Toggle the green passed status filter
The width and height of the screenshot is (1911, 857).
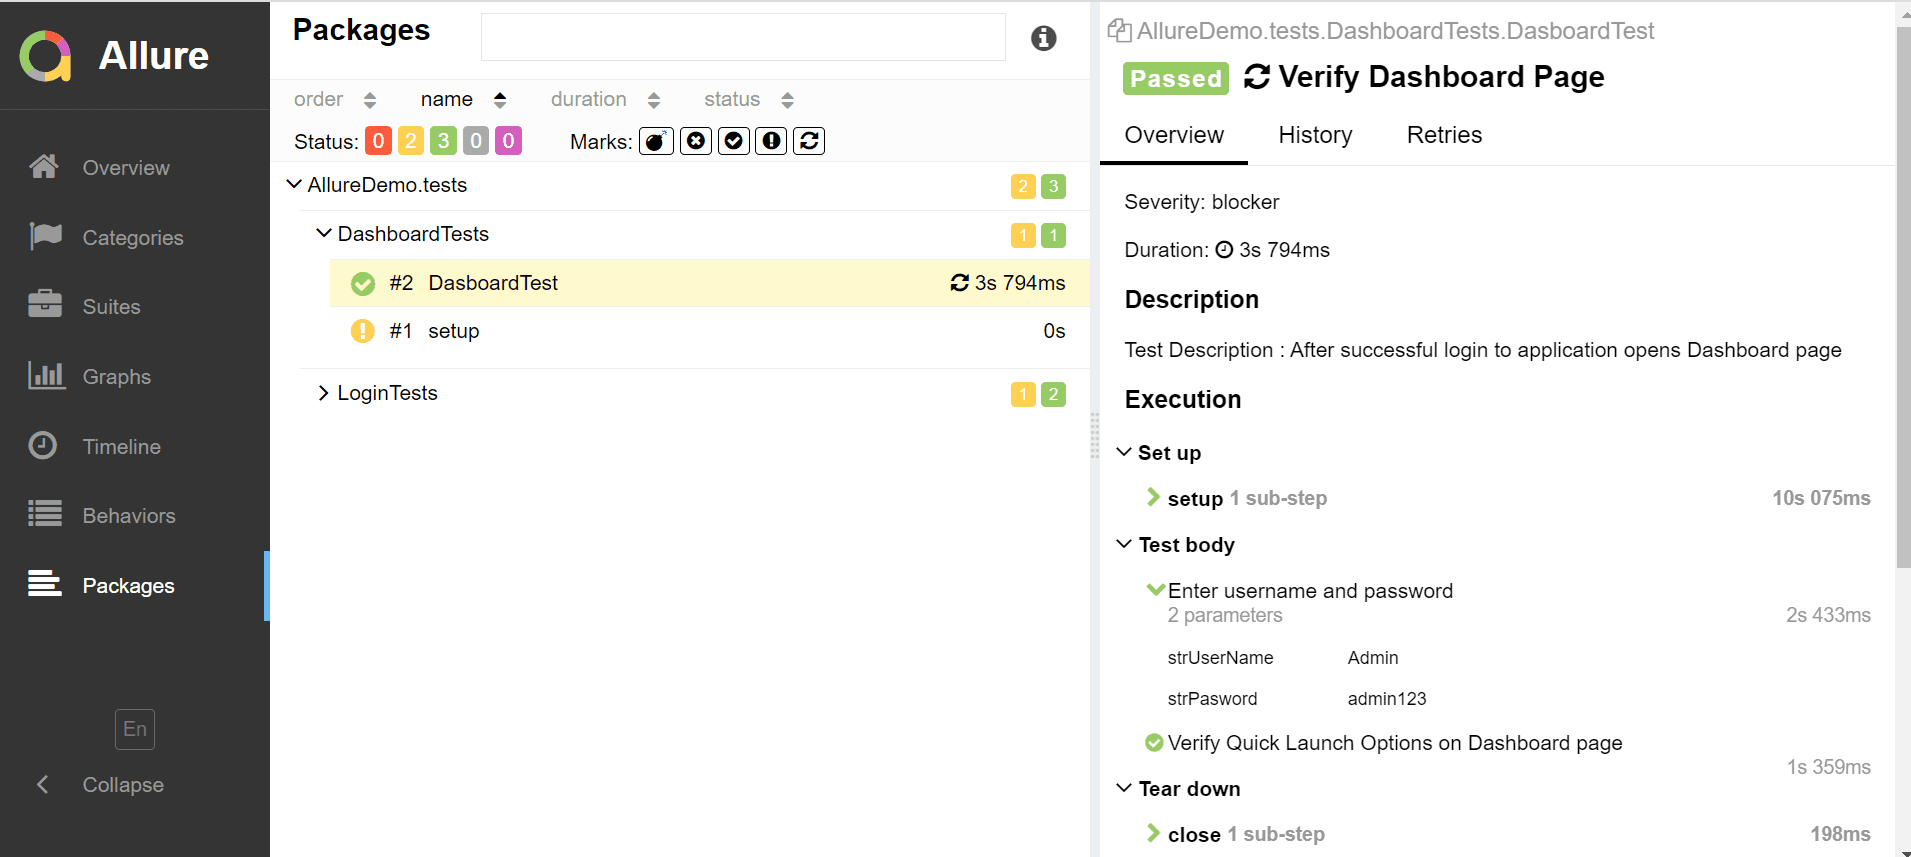[x=443, y=141]
